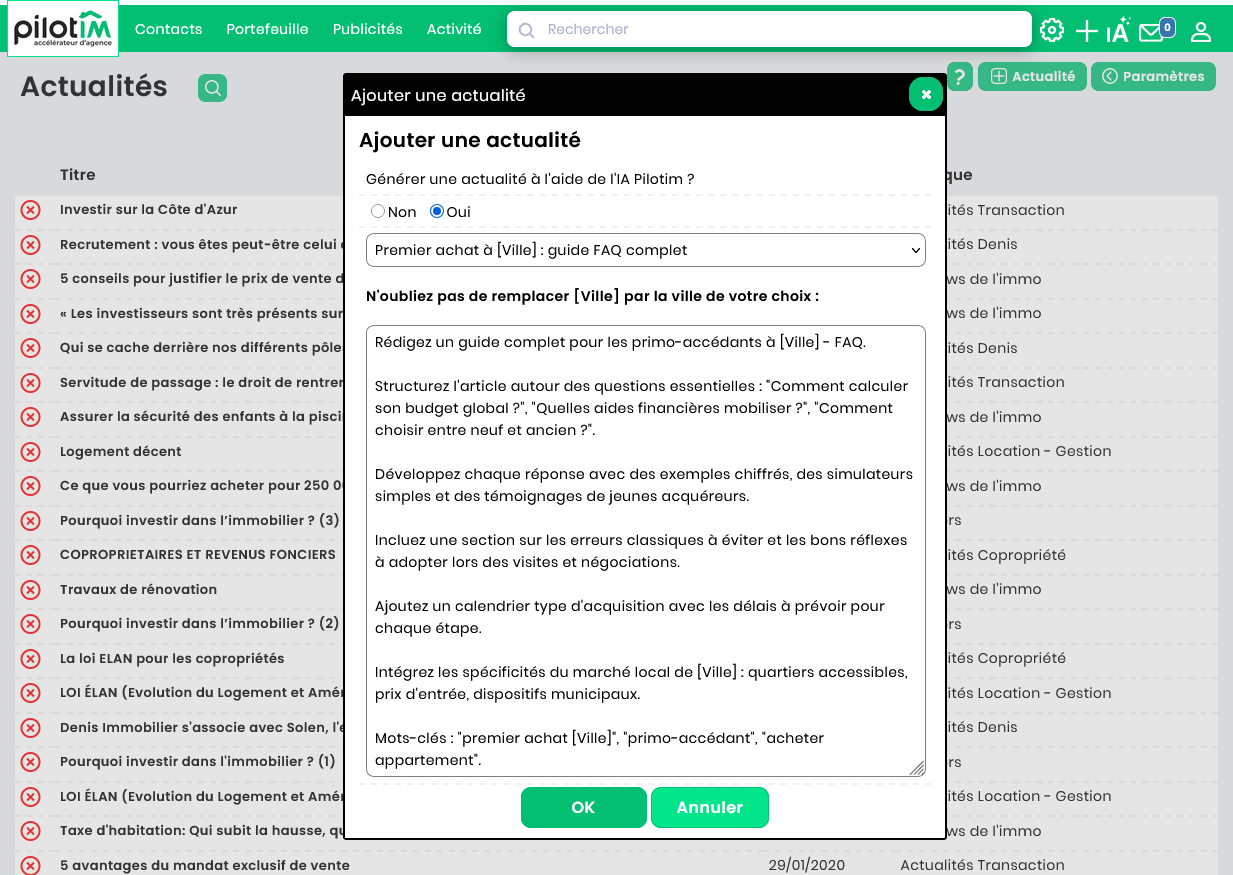Delete the 'Logement décent' news row
This screenshot has width=1233, height=875.
[30, 452]
